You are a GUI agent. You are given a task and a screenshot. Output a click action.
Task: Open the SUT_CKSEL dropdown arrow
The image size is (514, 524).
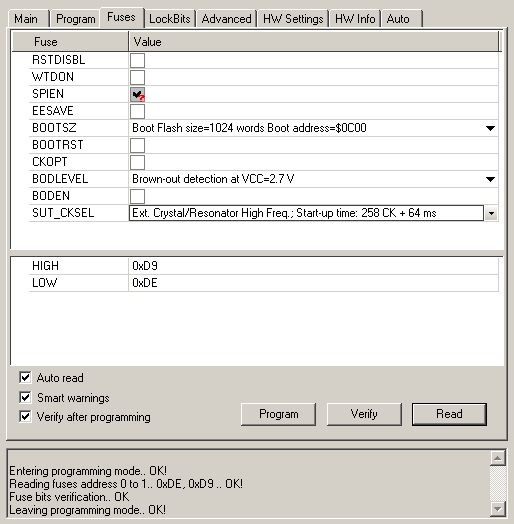pos(491,213)
